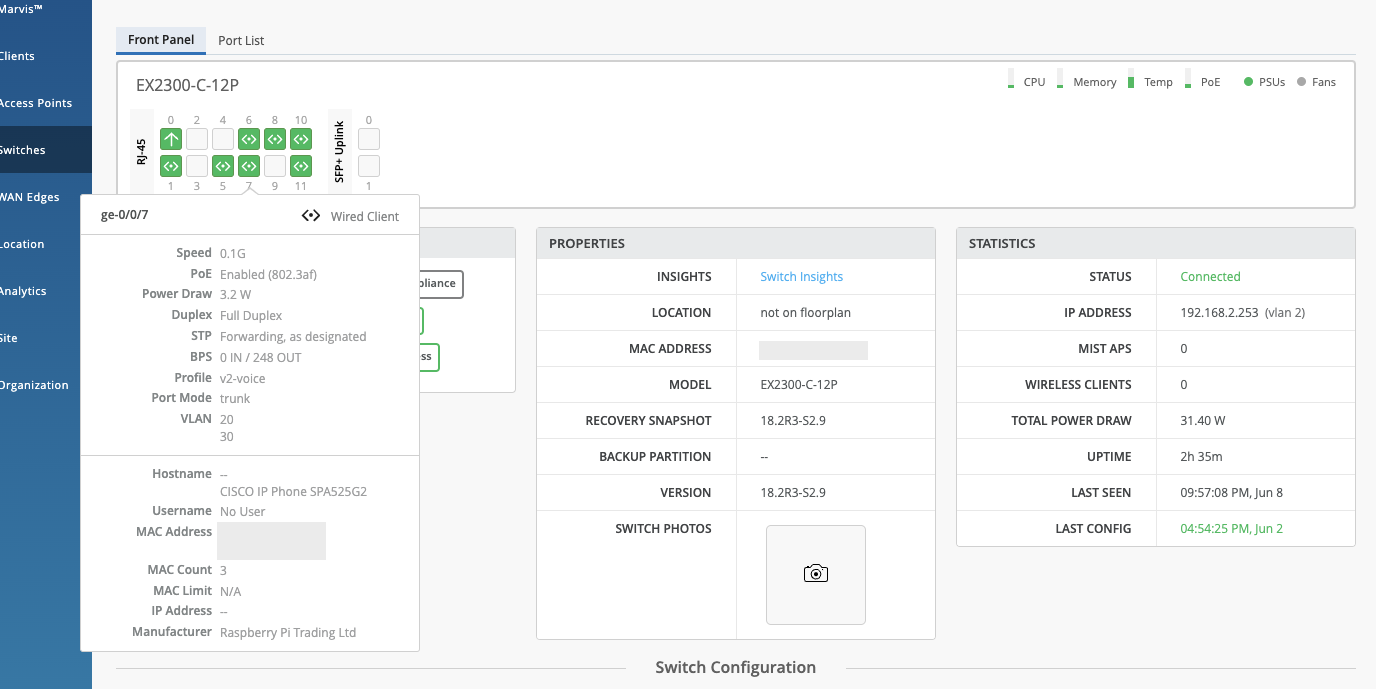Switch to the Port List tab
The image size is (1376, 689).
(241, 41)
